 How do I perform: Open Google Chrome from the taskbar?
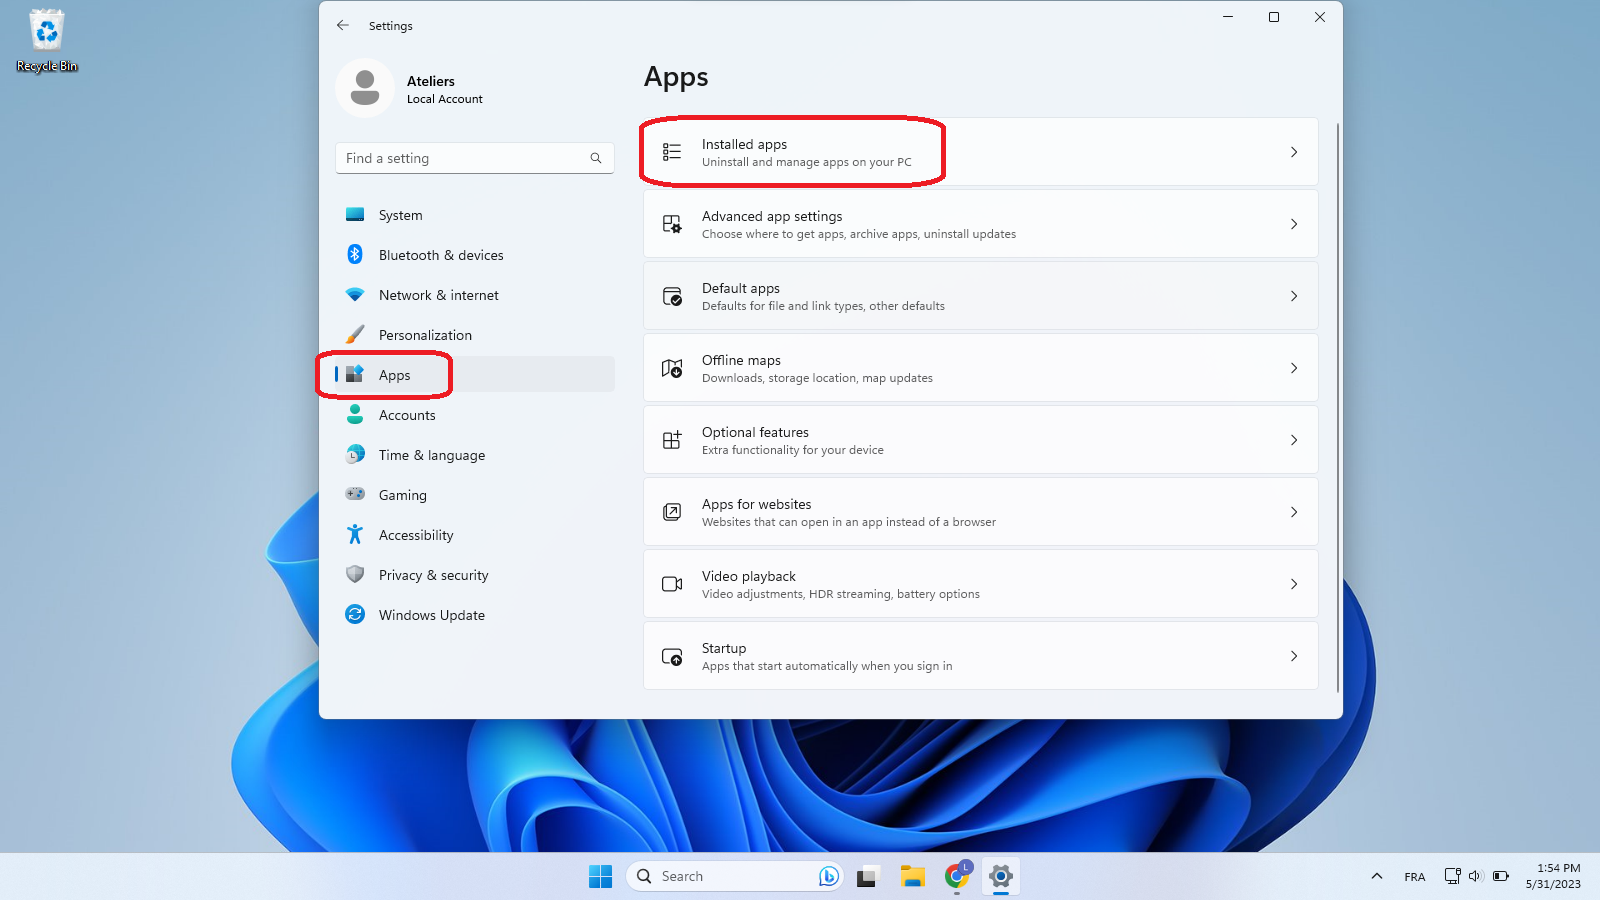pos(957,876)
